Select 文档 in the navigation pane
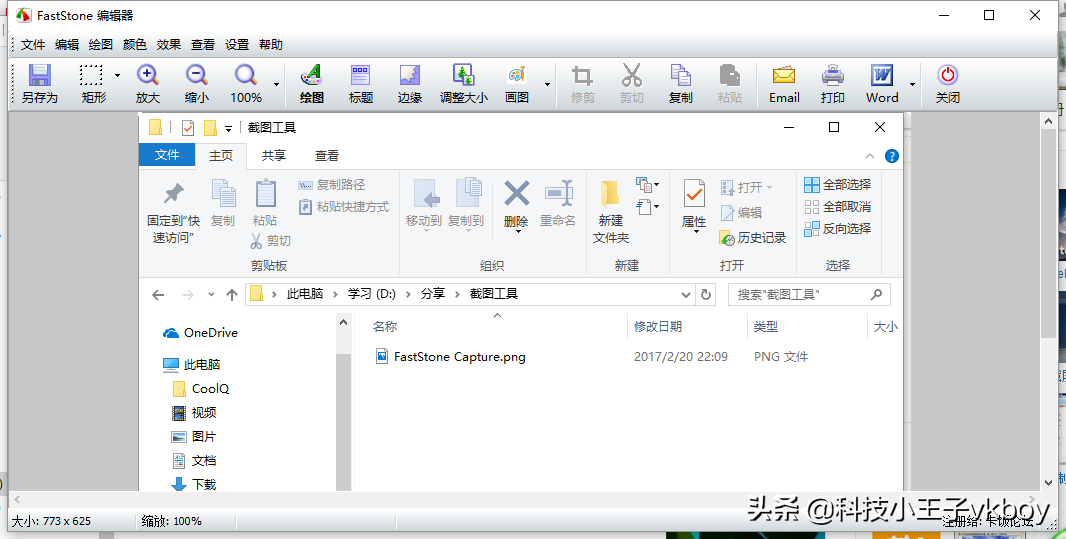The width and height of the screenshot is (1066, 539). coord(194,461)
